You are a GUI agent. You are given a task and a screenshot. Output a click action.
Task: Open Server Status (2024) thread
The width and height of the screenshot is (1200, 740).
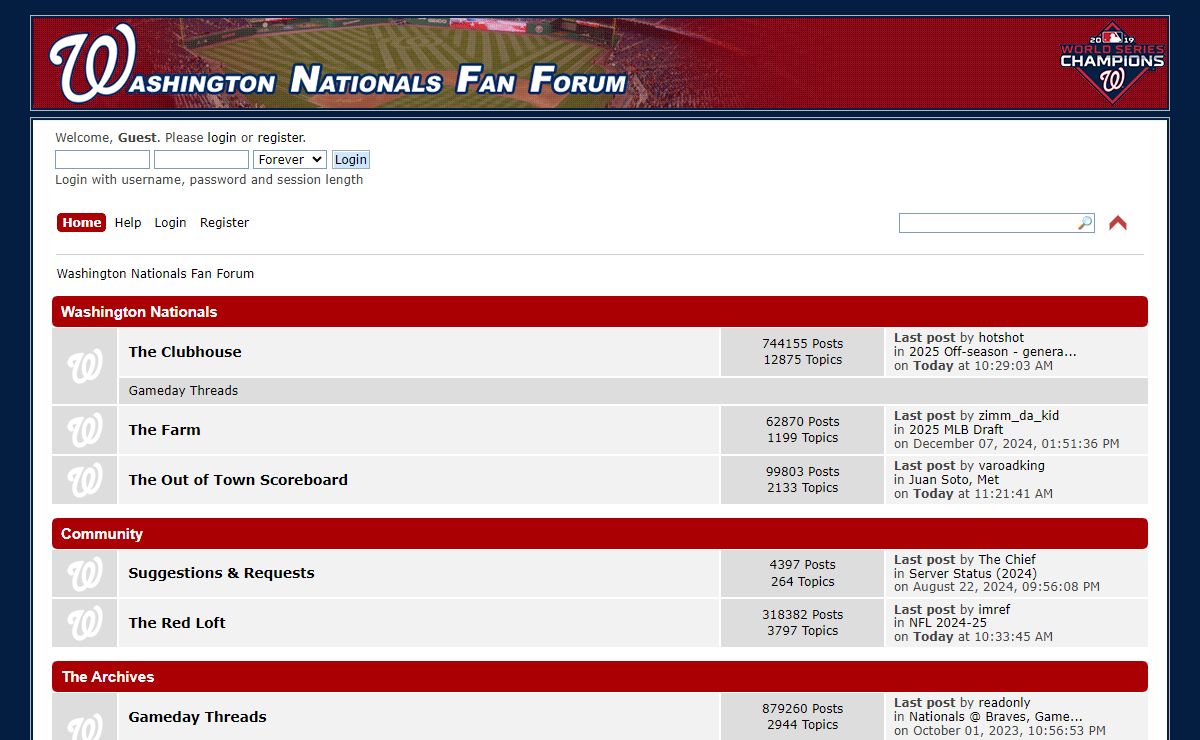coord(973,574)
